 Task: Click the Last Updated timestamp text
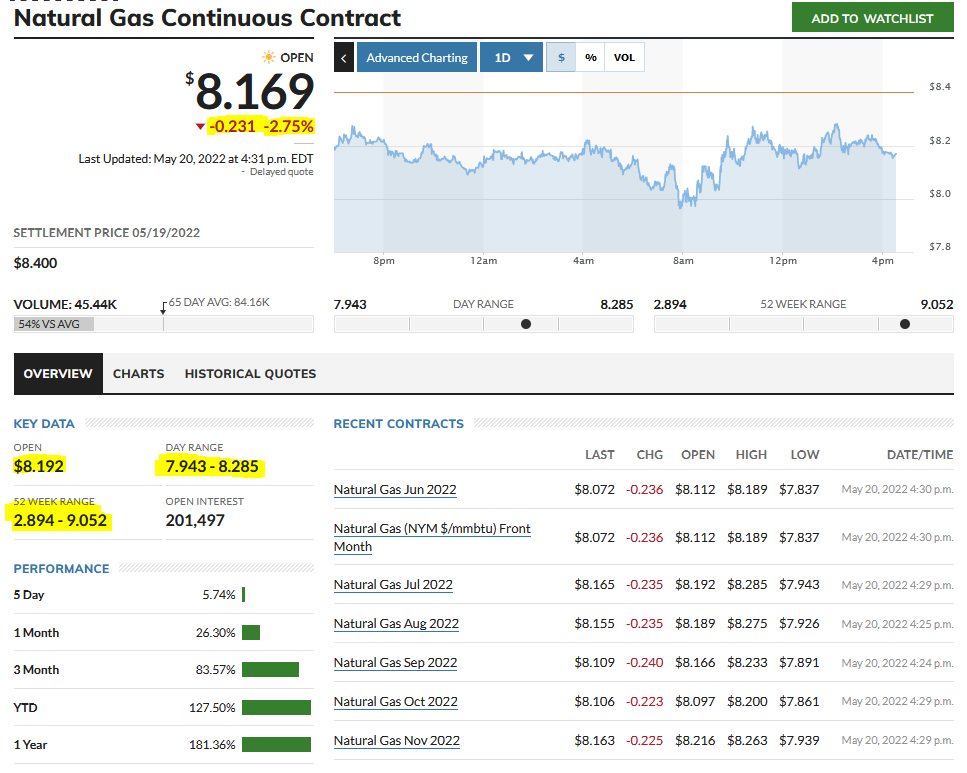(195, 159)
